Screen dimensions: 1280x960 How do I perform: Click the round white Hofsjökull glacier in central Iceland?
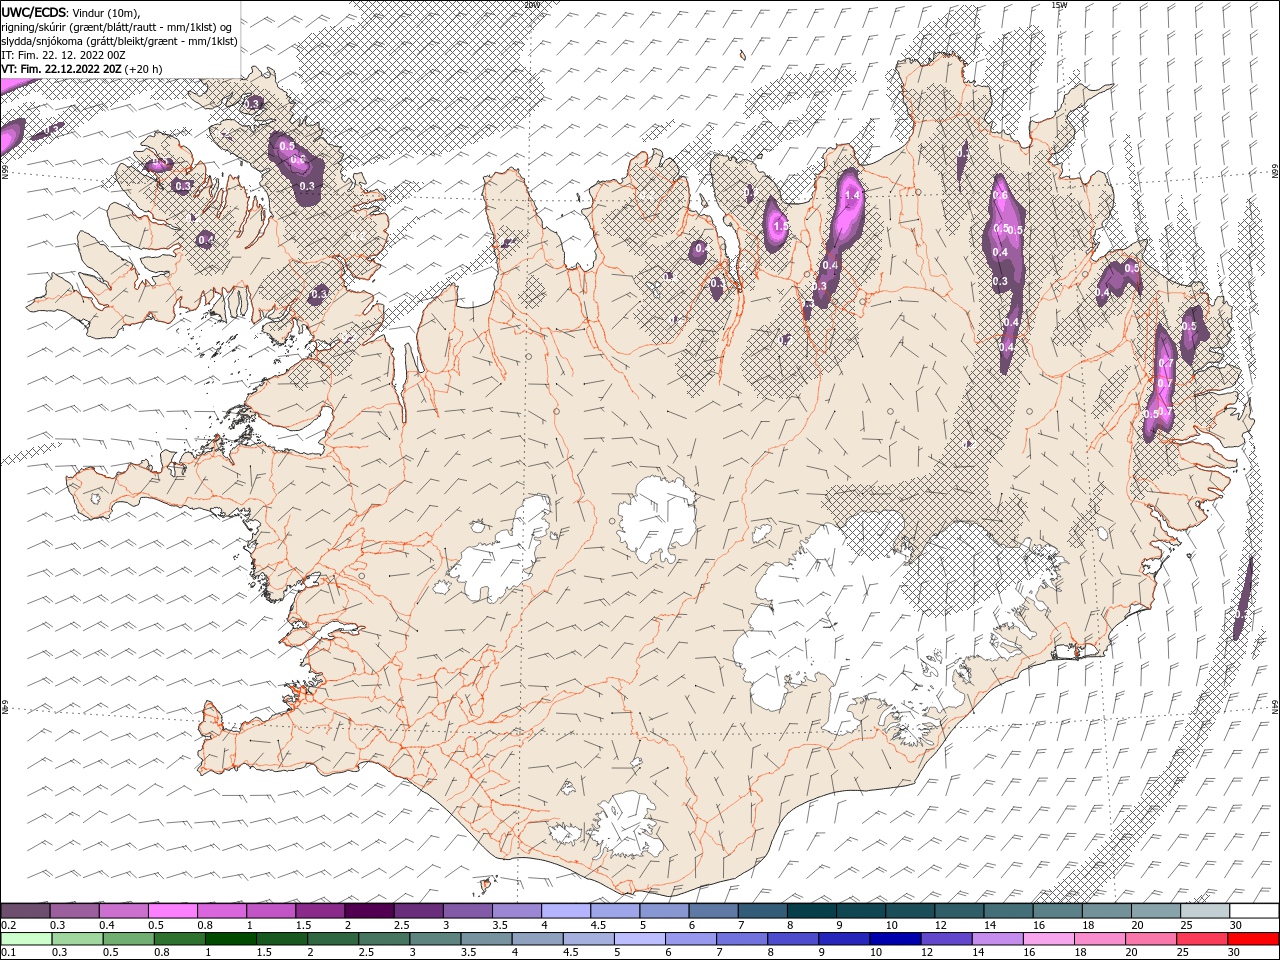tap(657, 520)
